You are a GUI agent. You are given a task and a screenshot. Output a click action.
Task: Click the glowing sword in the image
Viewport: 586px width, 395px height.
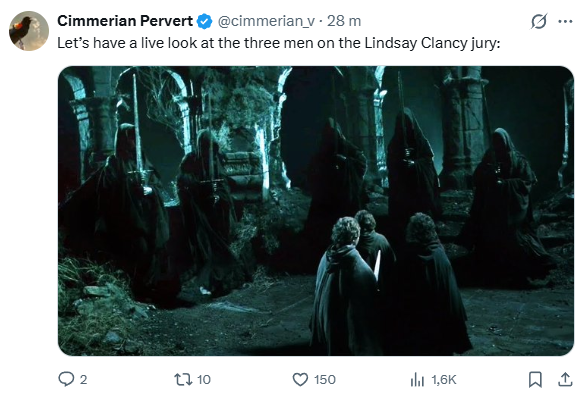tap(377, 265)
